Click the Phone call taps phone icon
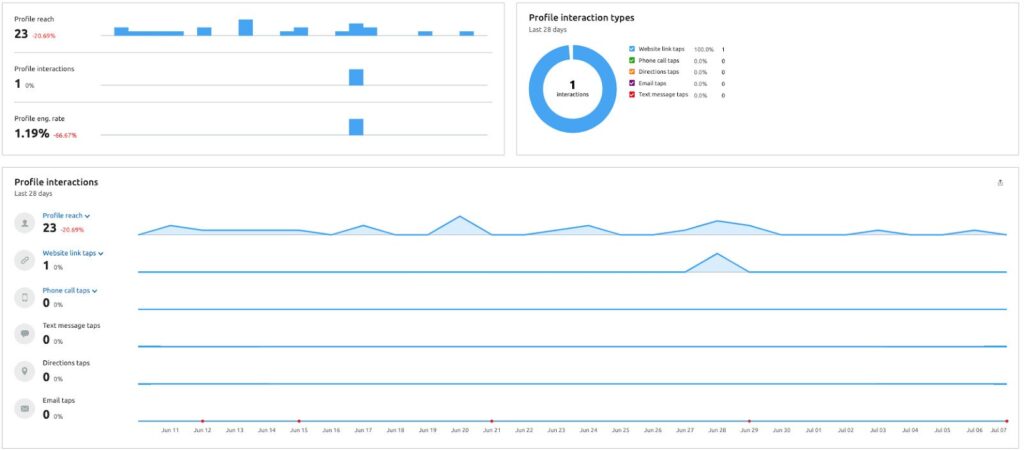 tap(24, 297)
